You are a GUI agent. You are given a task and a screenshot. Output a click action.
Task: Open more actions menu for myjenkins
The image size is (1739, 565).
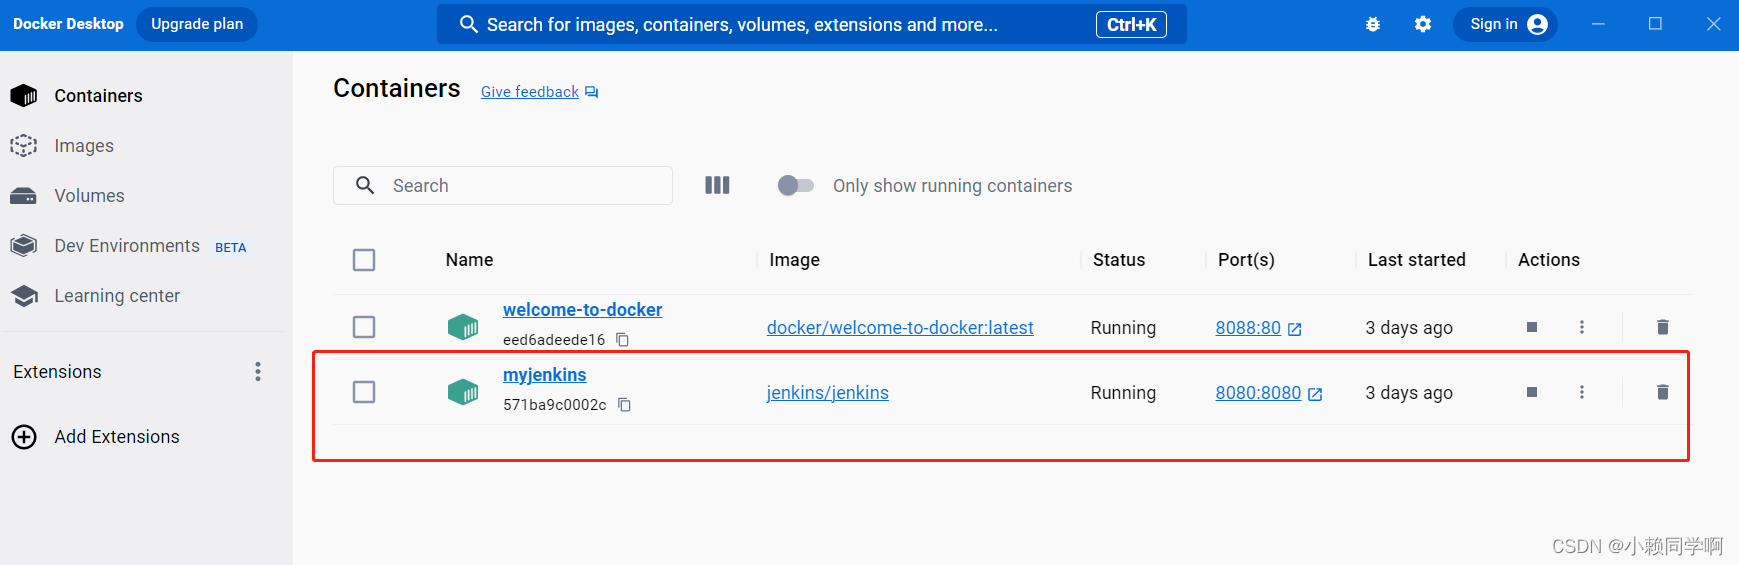click(x=1582, y=392)
